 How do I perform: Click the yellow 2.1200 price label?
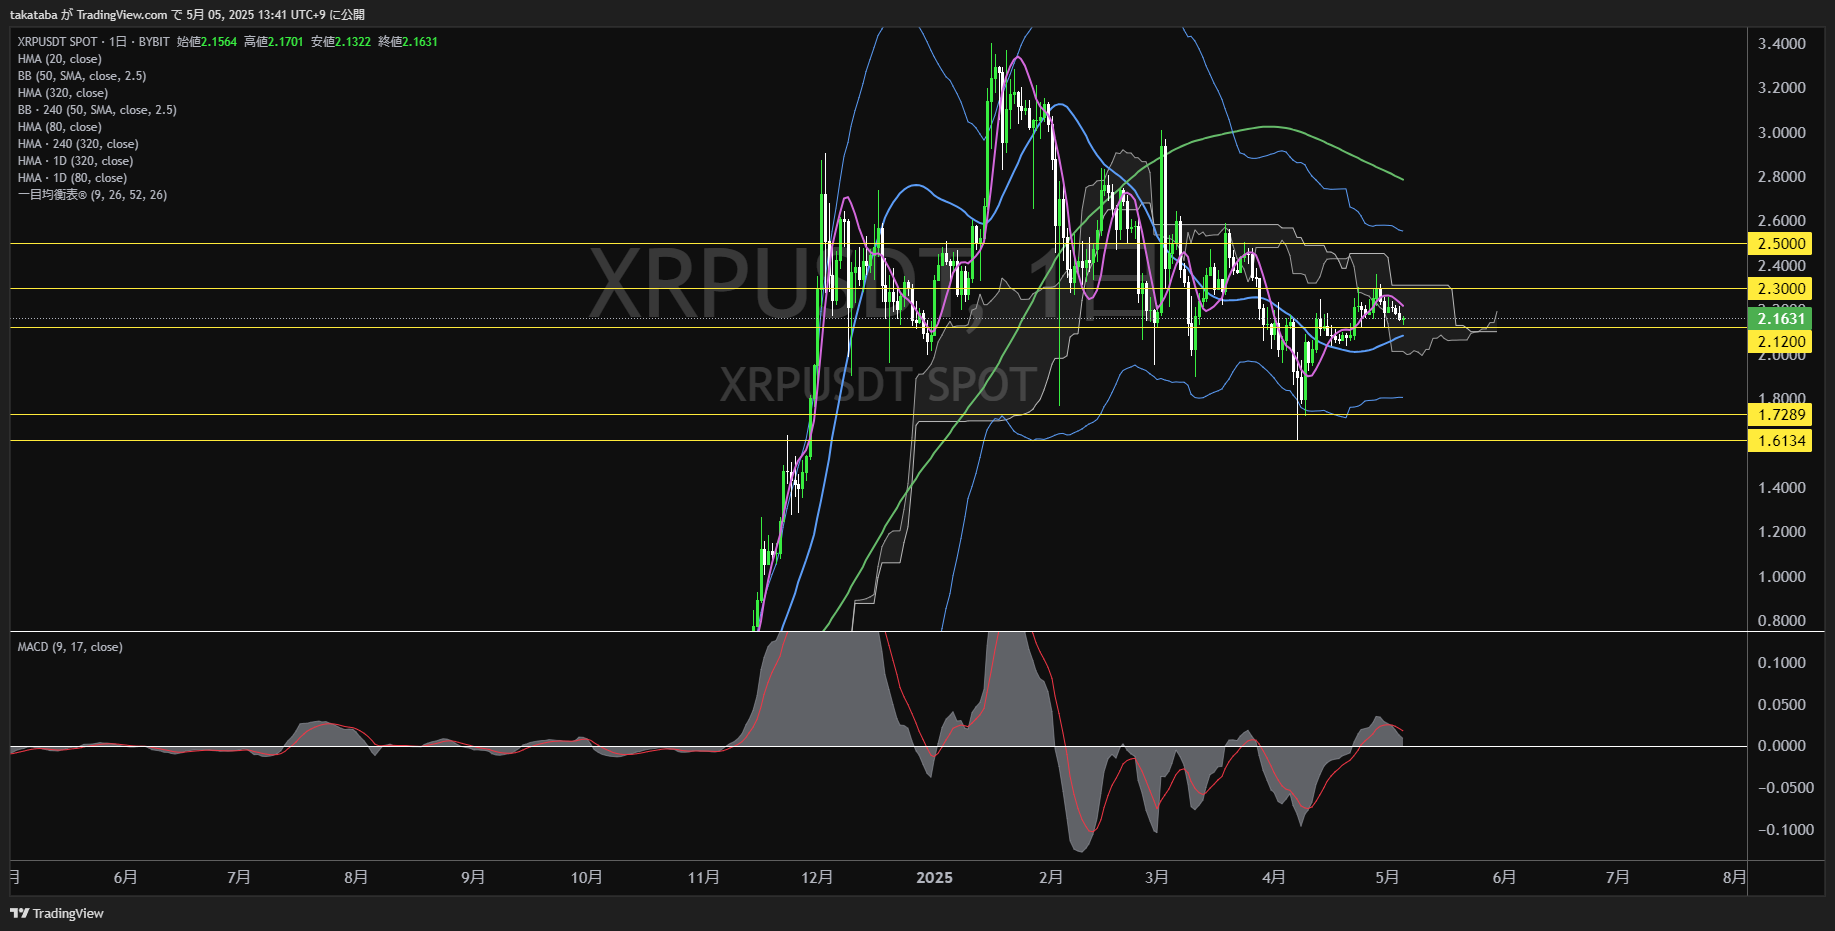coord(1780,342)
